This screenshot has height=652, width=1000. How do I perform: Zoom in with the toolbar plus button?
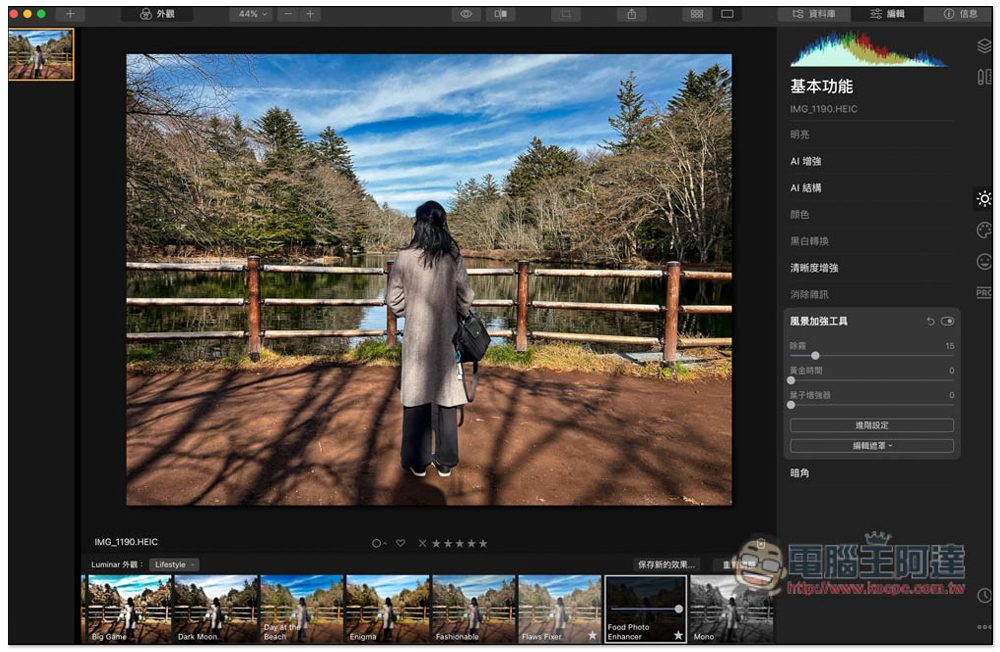tap(311, 14)
